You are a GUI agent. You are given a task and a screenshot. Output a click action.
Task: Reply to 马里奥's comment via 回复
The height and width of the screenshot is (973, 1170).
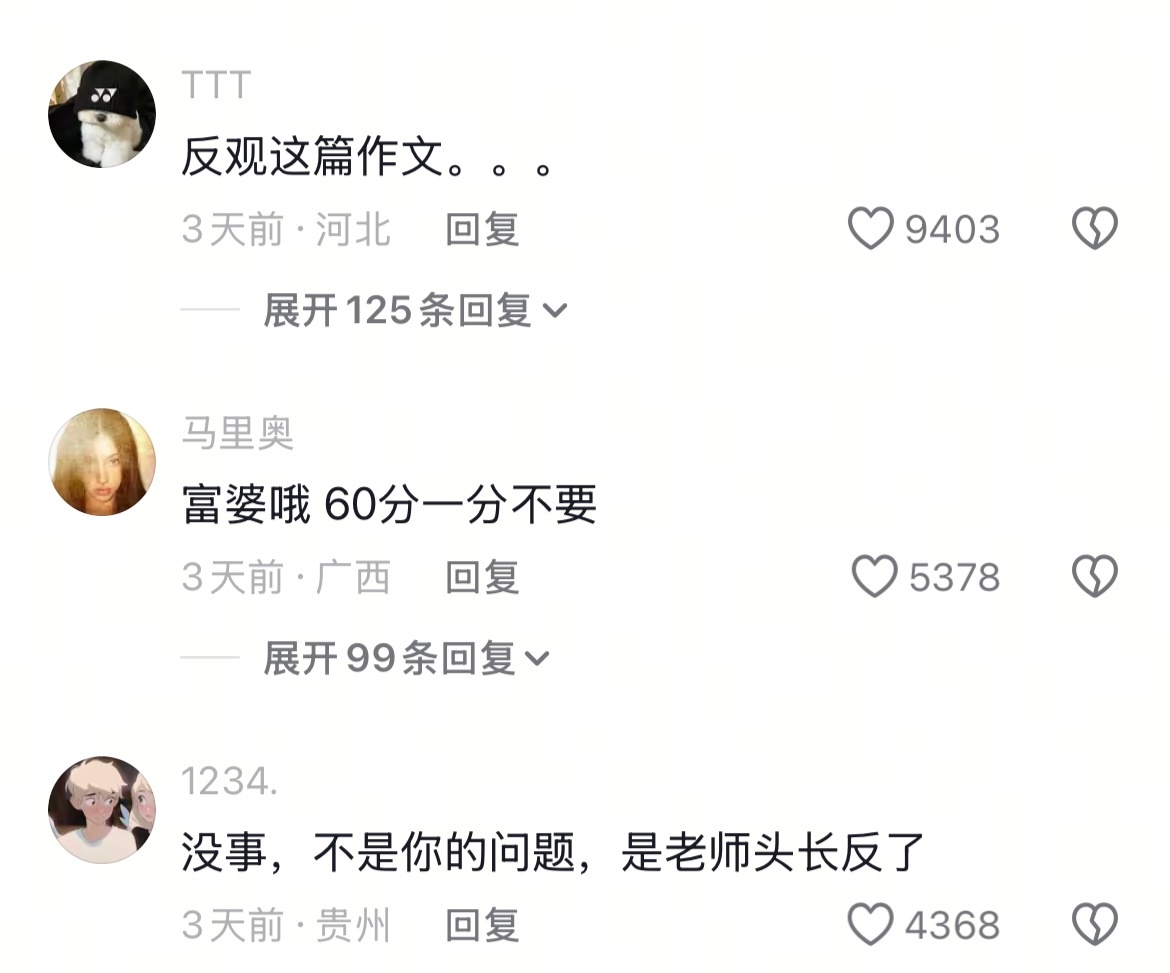pos(482,578)
